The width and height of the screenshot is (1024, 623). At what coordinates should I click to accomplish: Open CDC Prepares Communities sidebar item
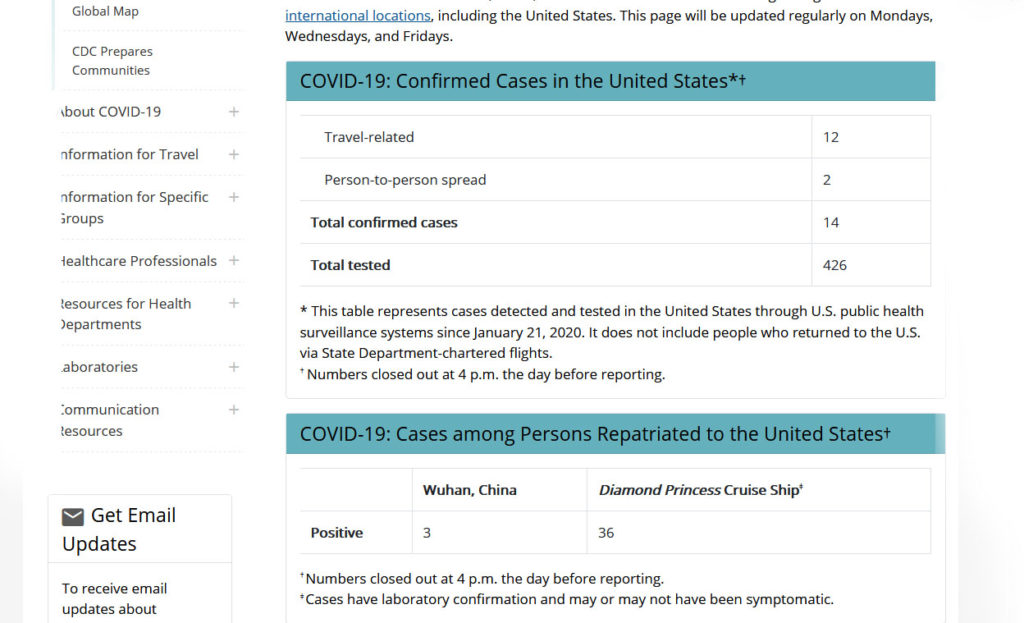tap(112, 61)
